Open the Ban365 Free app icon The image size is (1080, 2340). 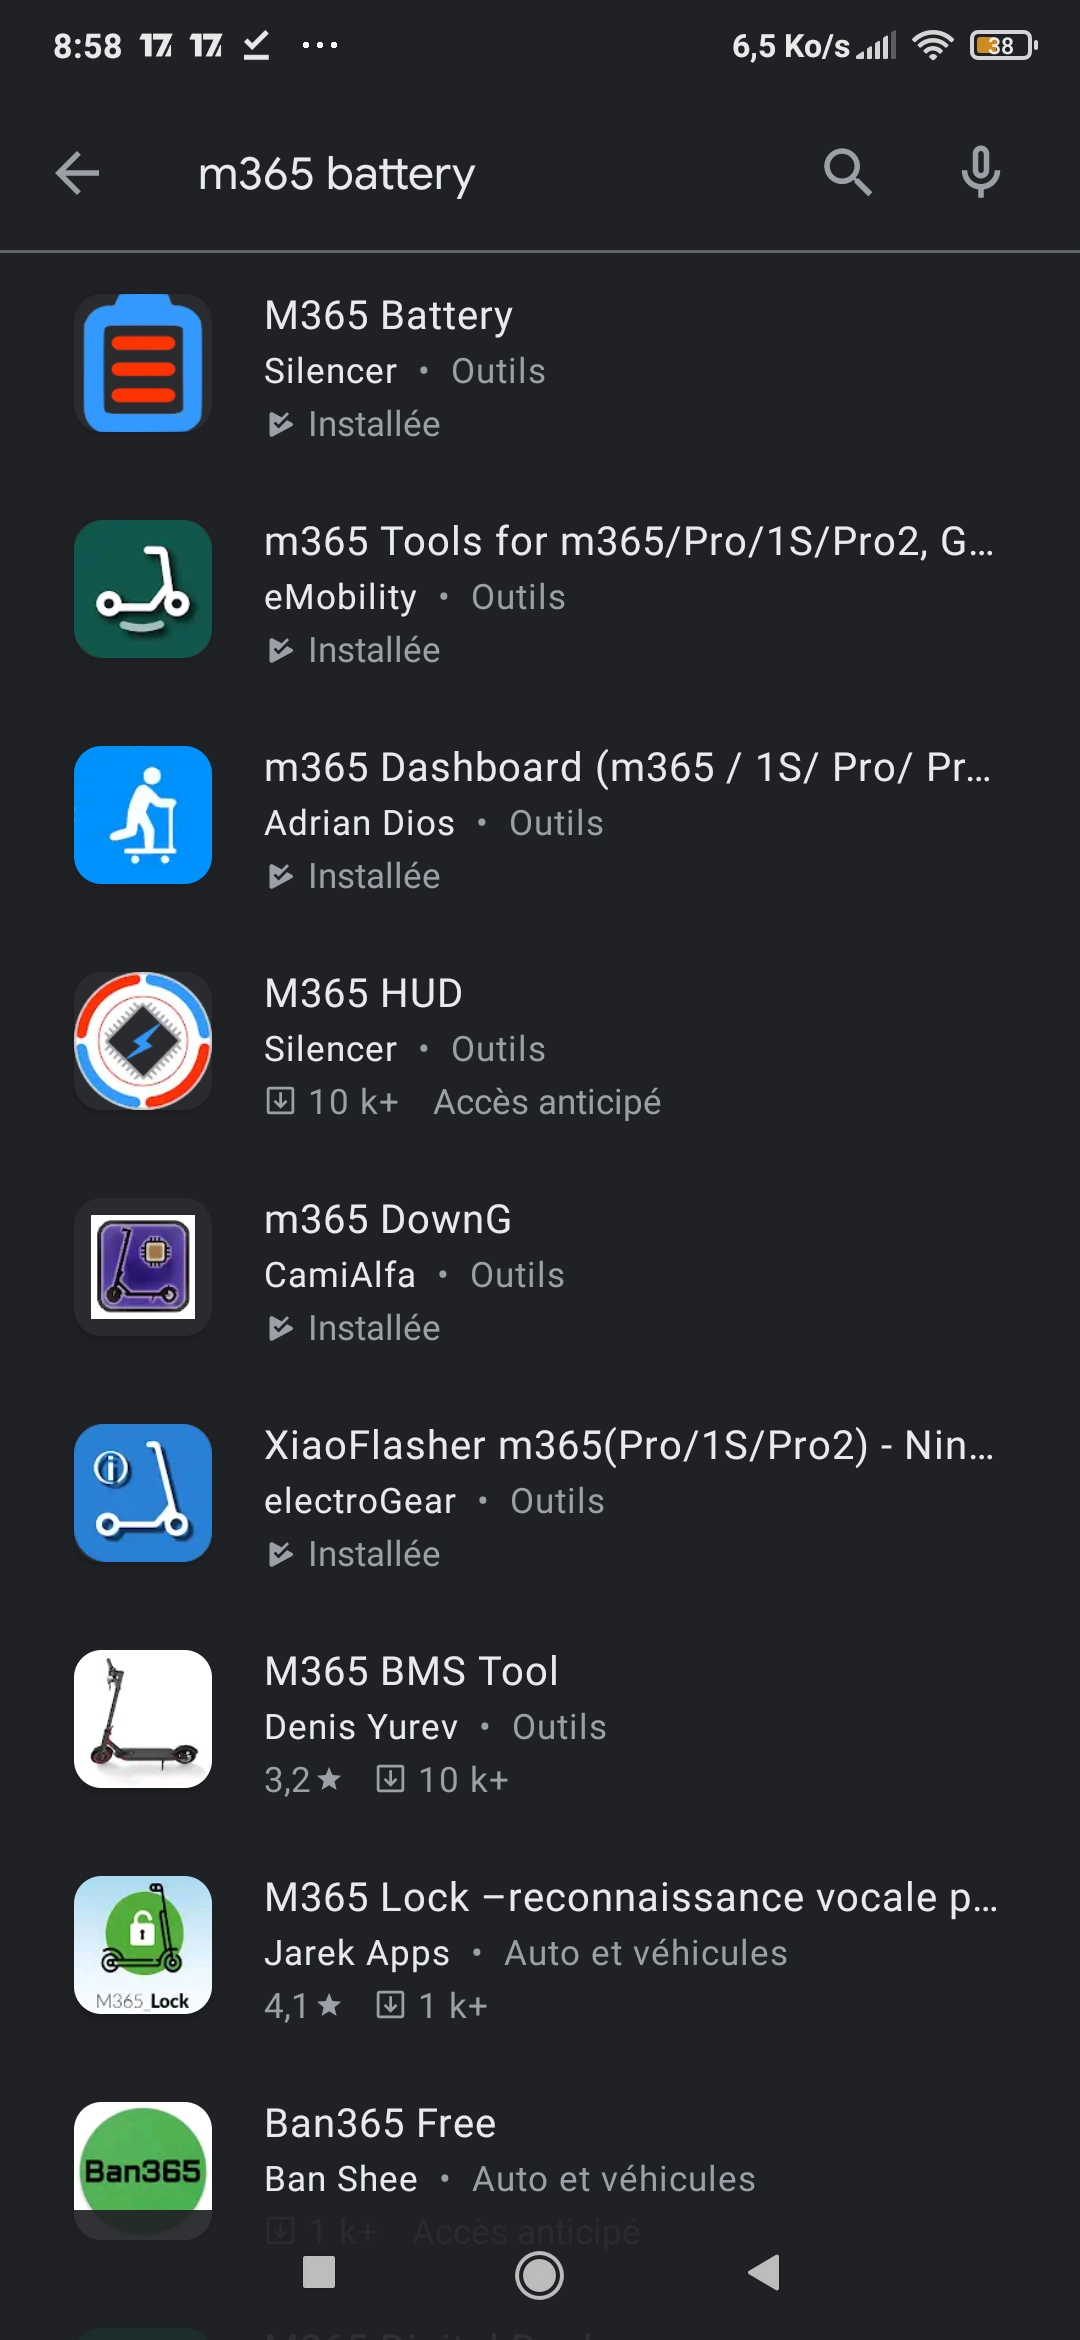[x=143, y=2171]
